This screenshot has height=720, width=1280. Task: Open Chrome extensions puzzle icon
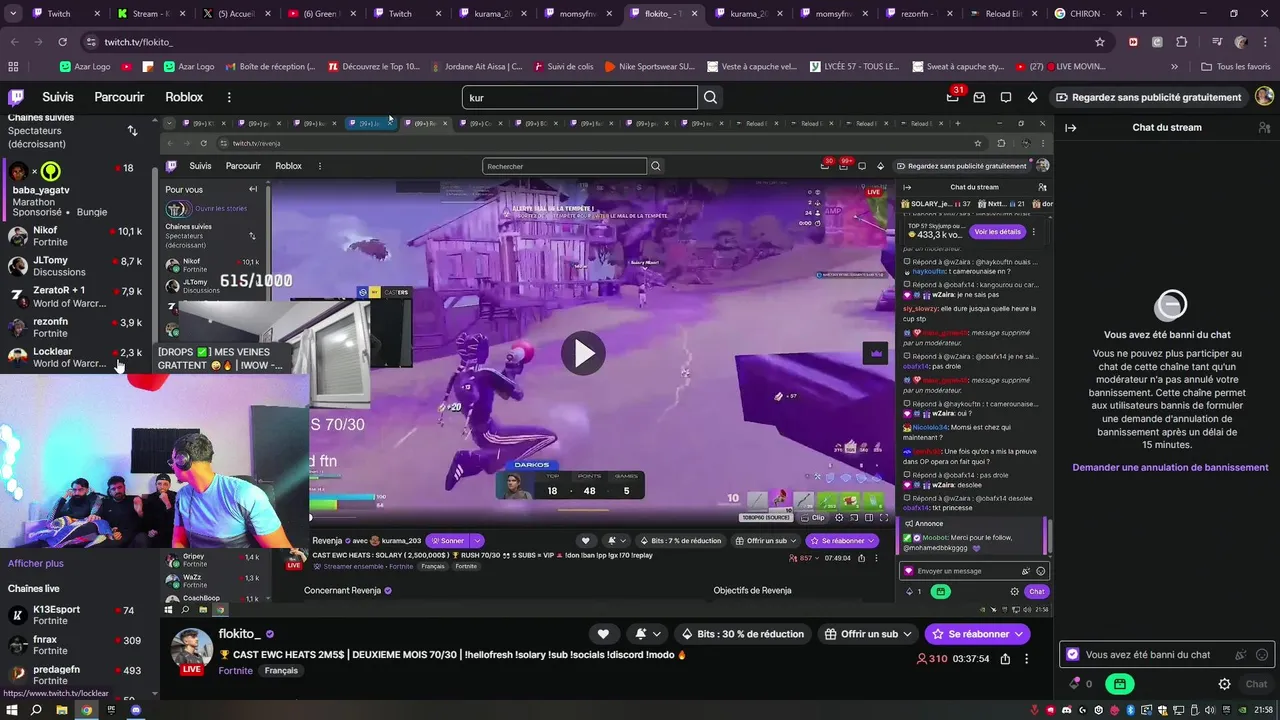click(x=1182, y=42)
